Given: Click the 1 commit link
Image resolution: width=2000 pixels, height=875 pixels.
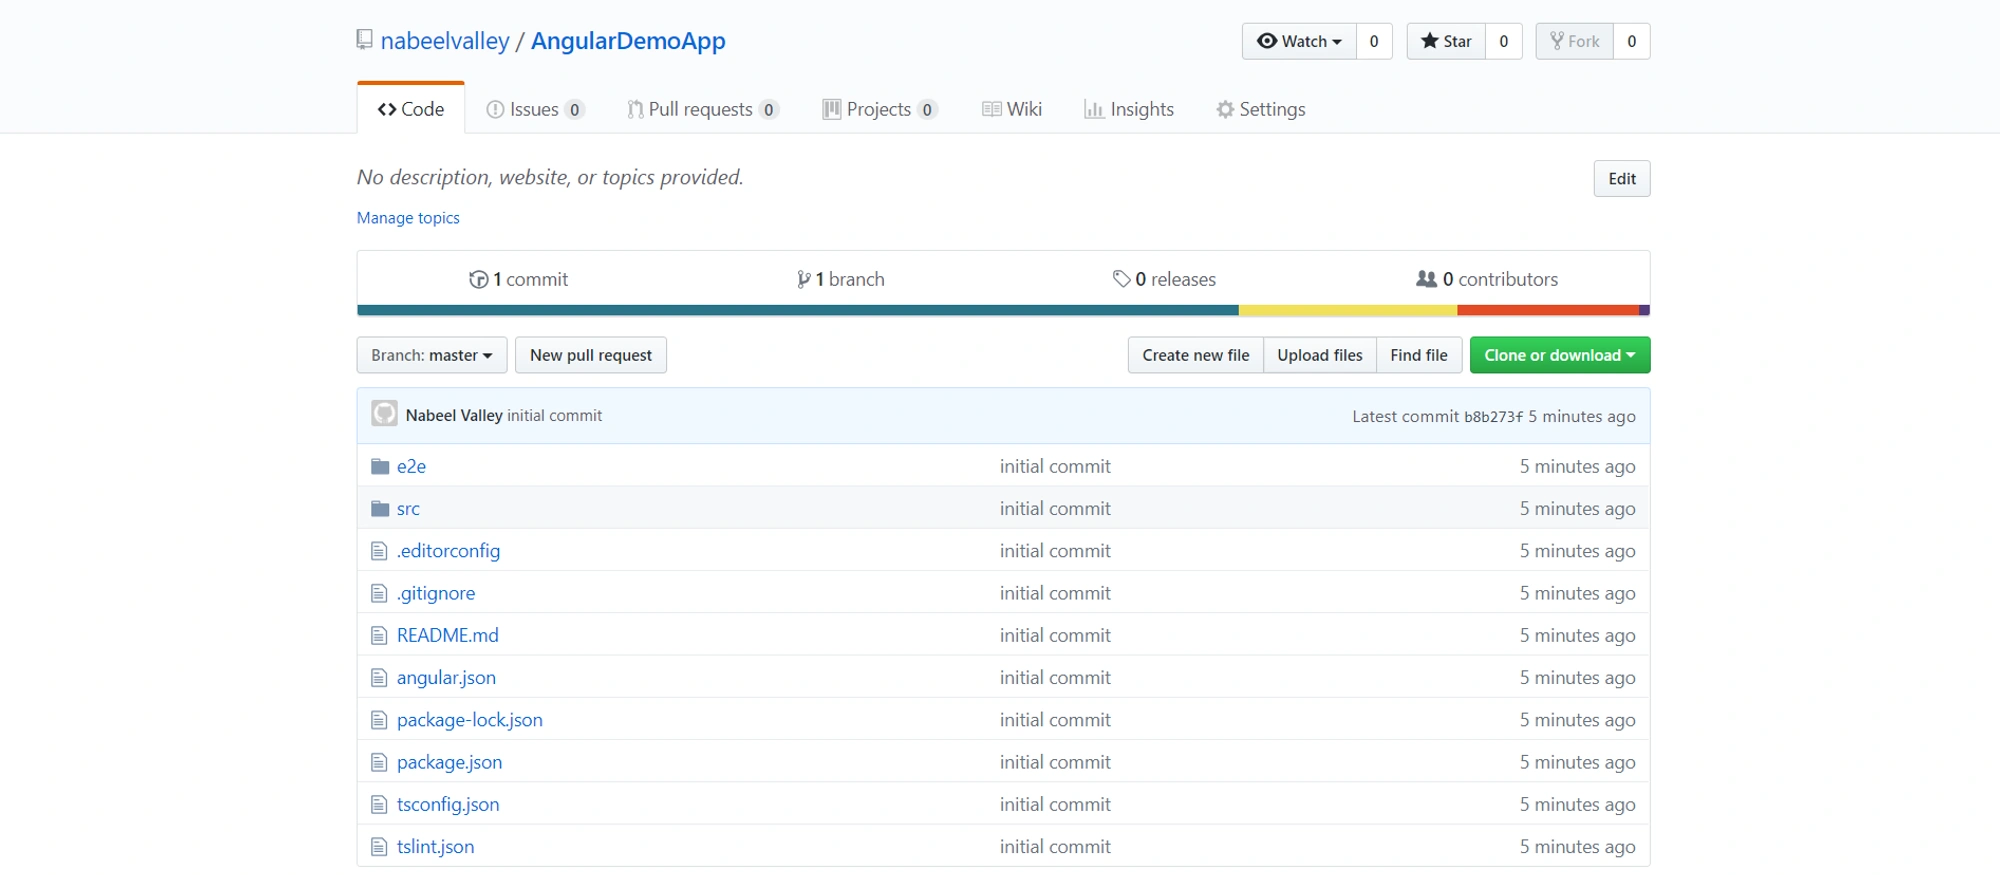Looking at the screenshot, I should pyautogui.click(x=519, y=280).
